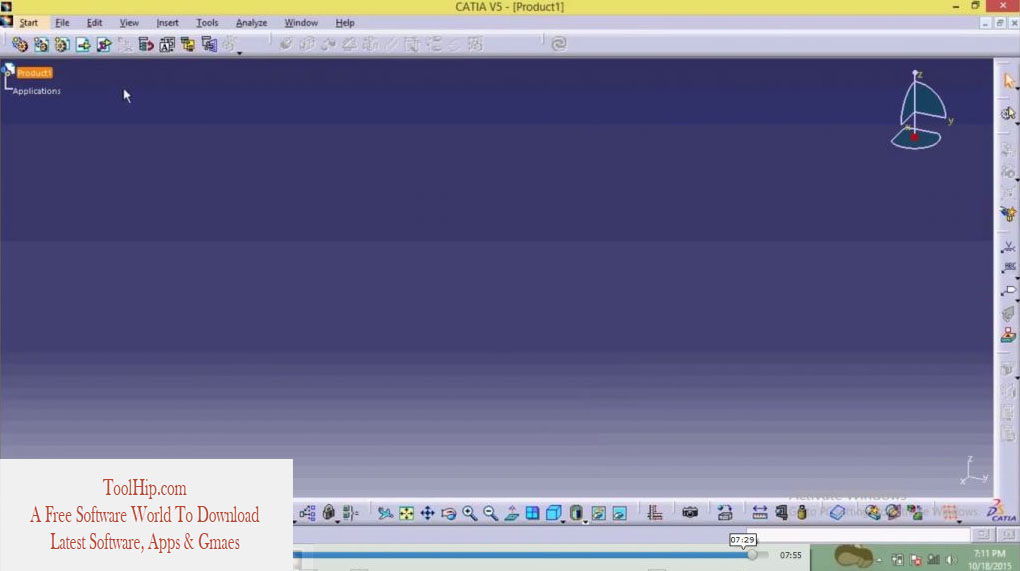
Task: Toggle Swap Visible Space icon
Action: coord(619,513)
